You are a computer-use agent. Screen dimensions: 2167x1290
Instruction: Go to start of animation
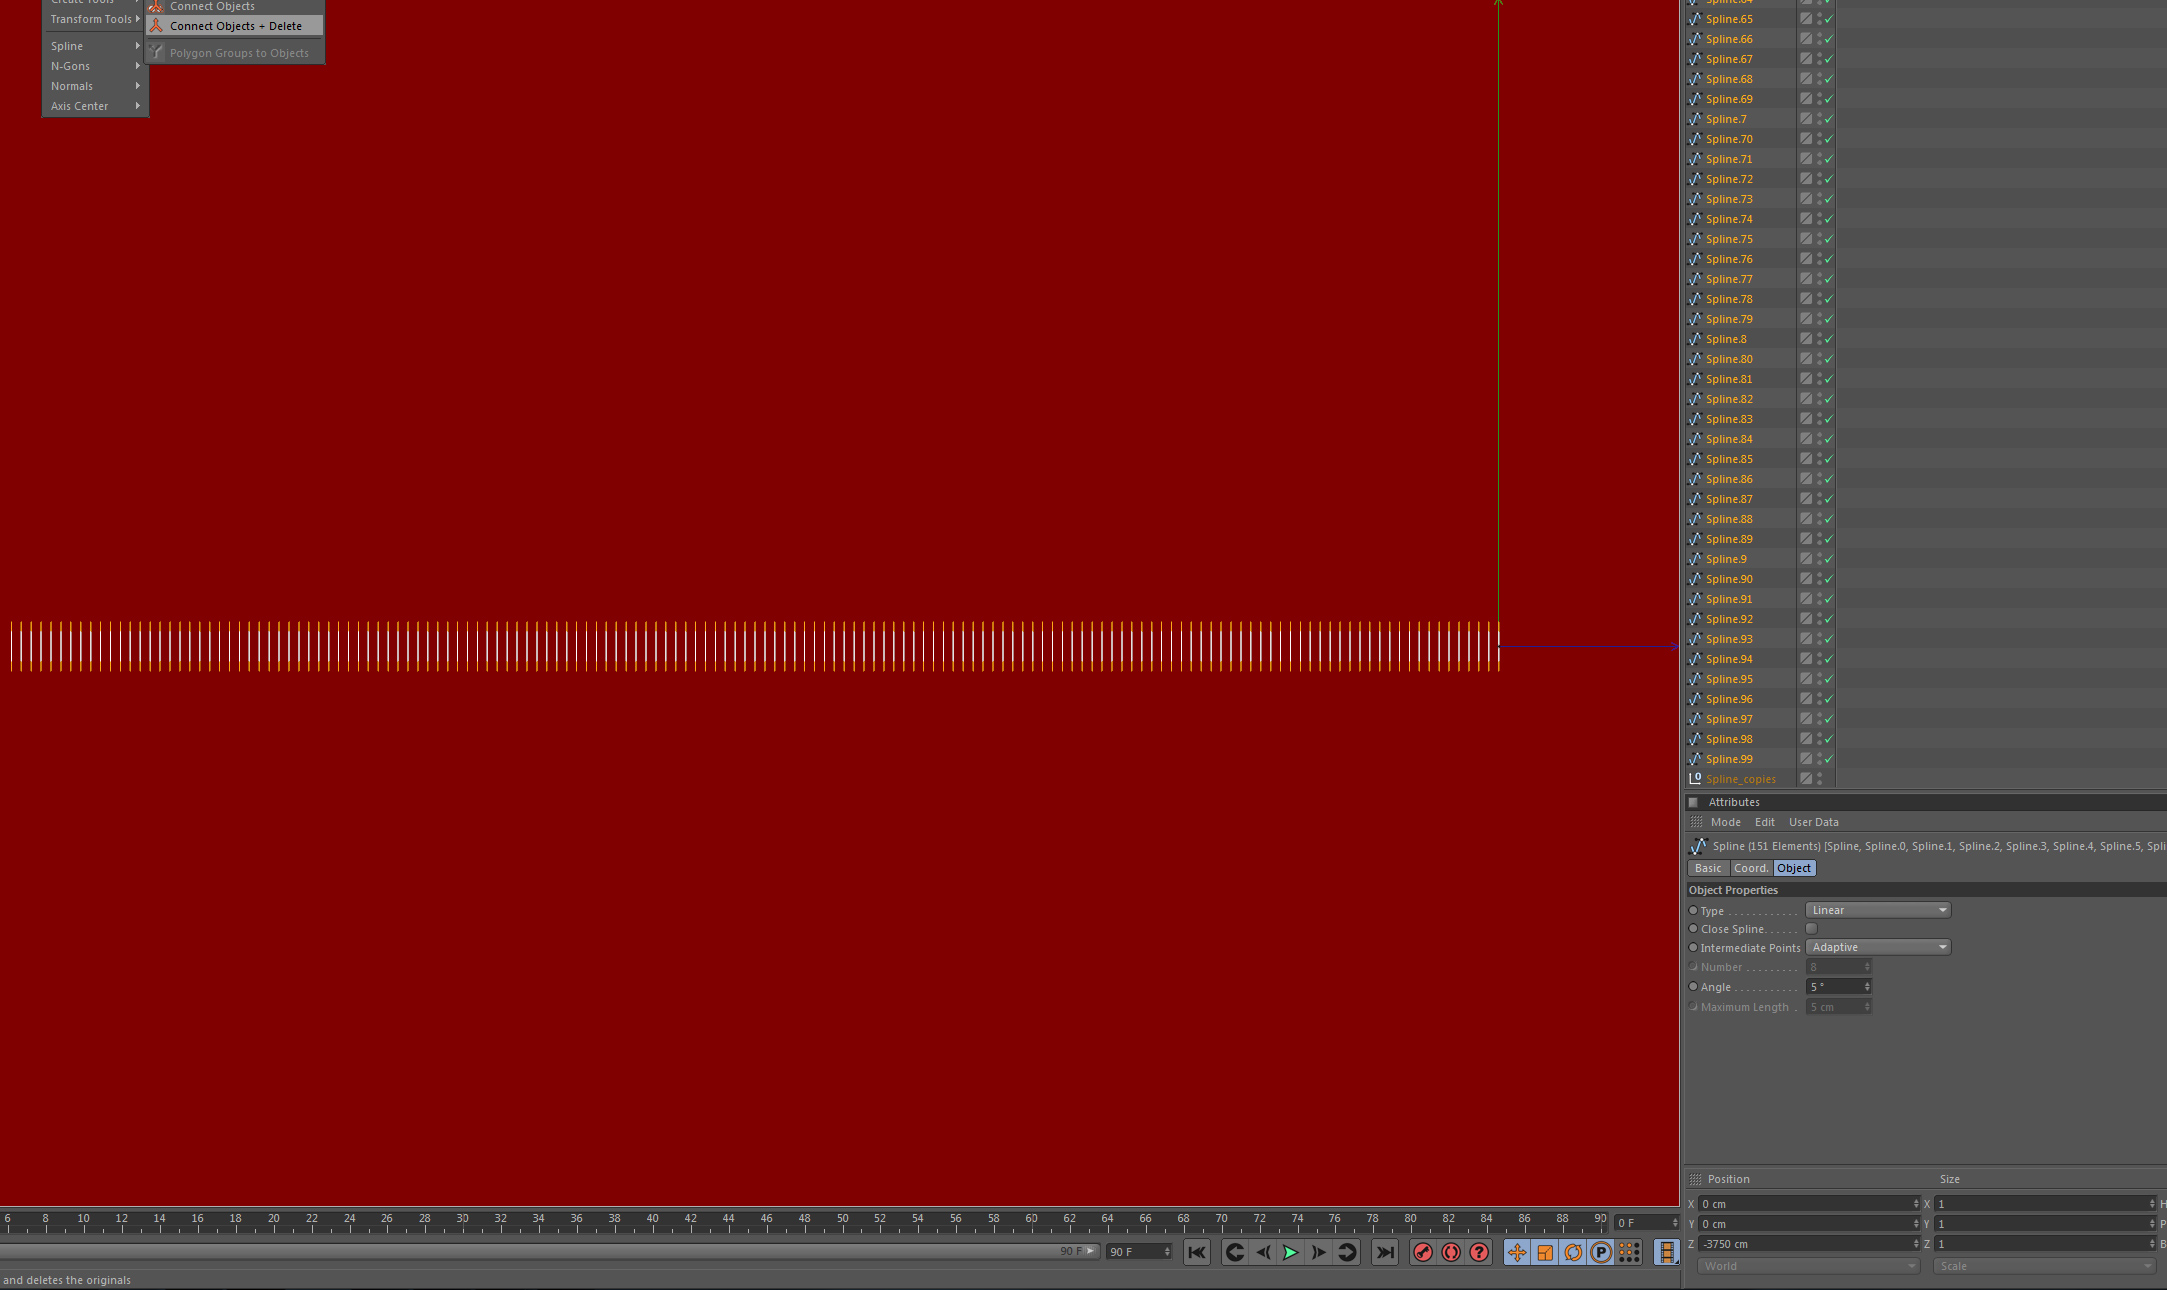point(1197,1252)
